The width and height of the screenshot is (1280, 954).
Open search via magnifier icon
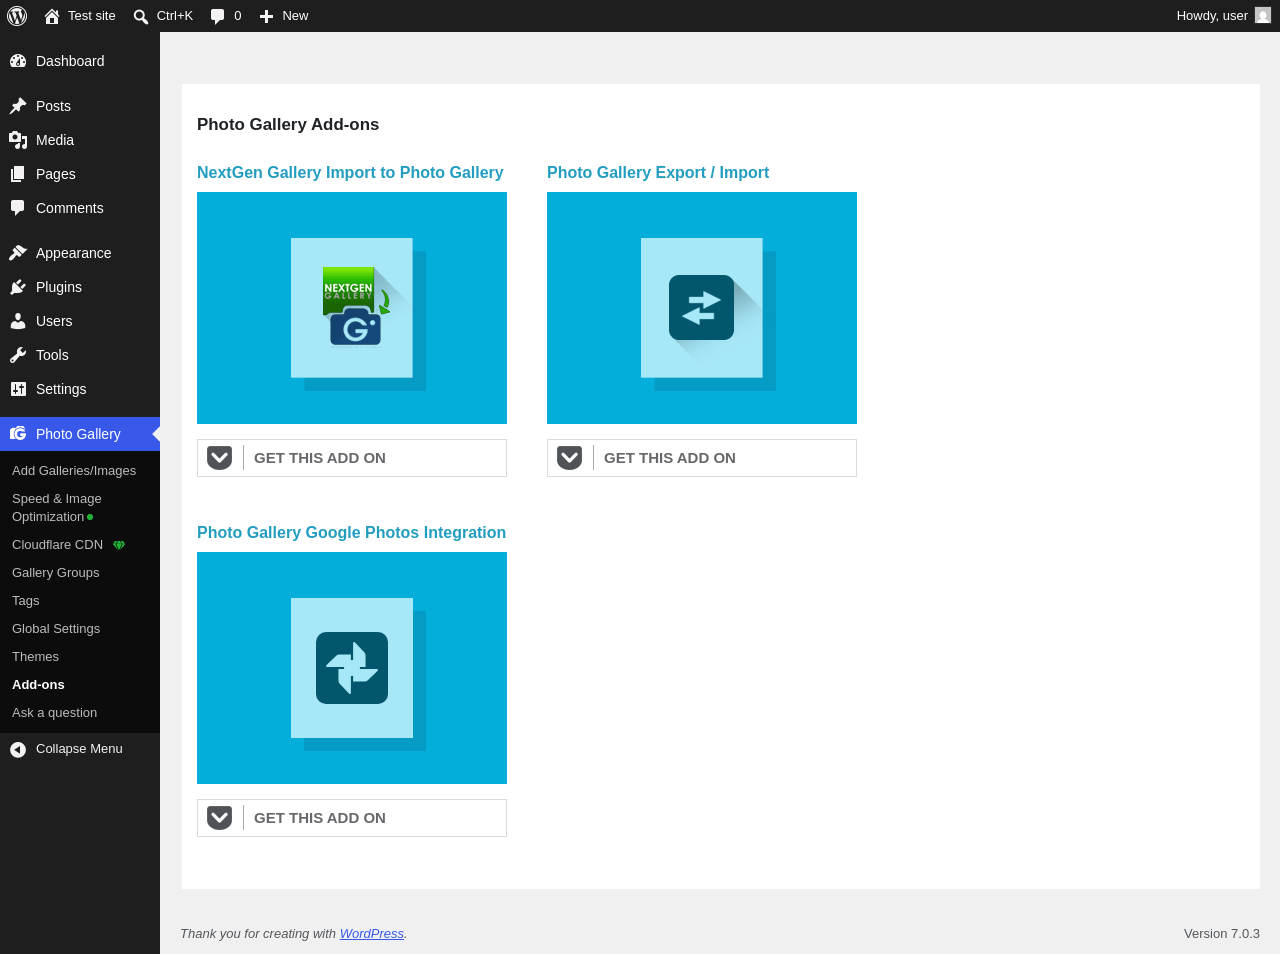click(141, 16)
